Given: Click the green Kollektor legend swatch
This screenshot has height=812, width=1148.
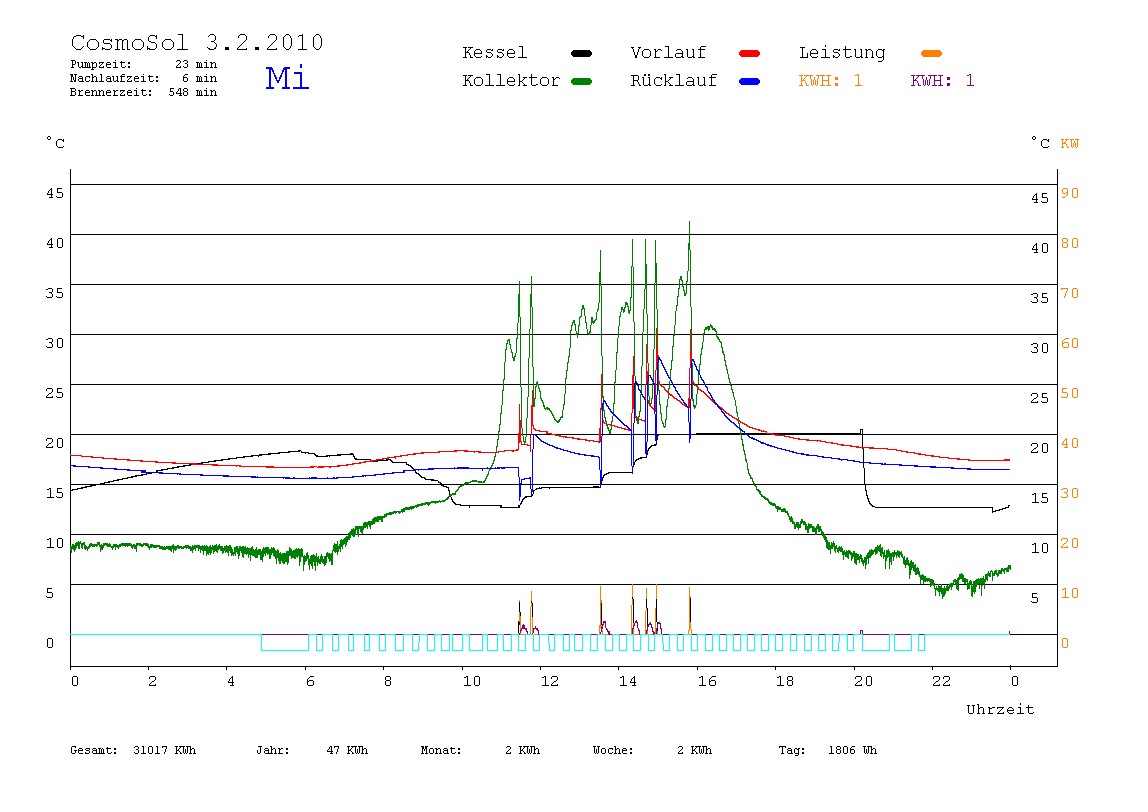Looking at the screenshot, I should pos(581,81).
